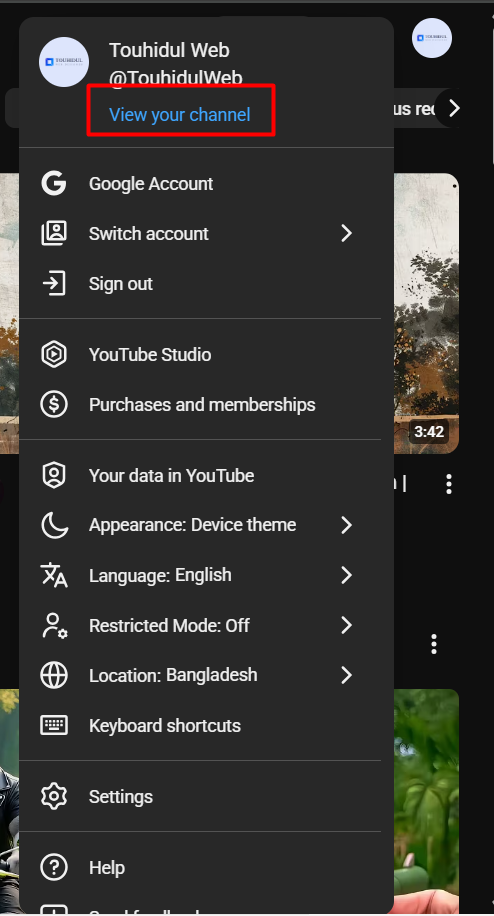Click the shield data privacy icon
Image resolution: width=494 pixels, height=916 pixels.
(54, 475)
